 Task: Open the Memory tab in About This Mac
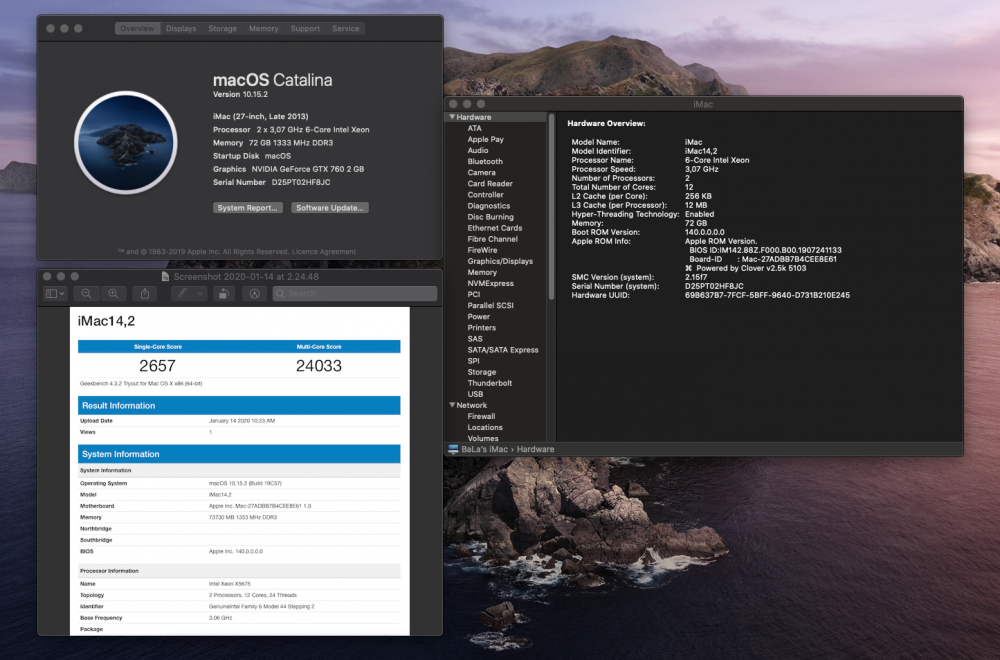point(263,29)
